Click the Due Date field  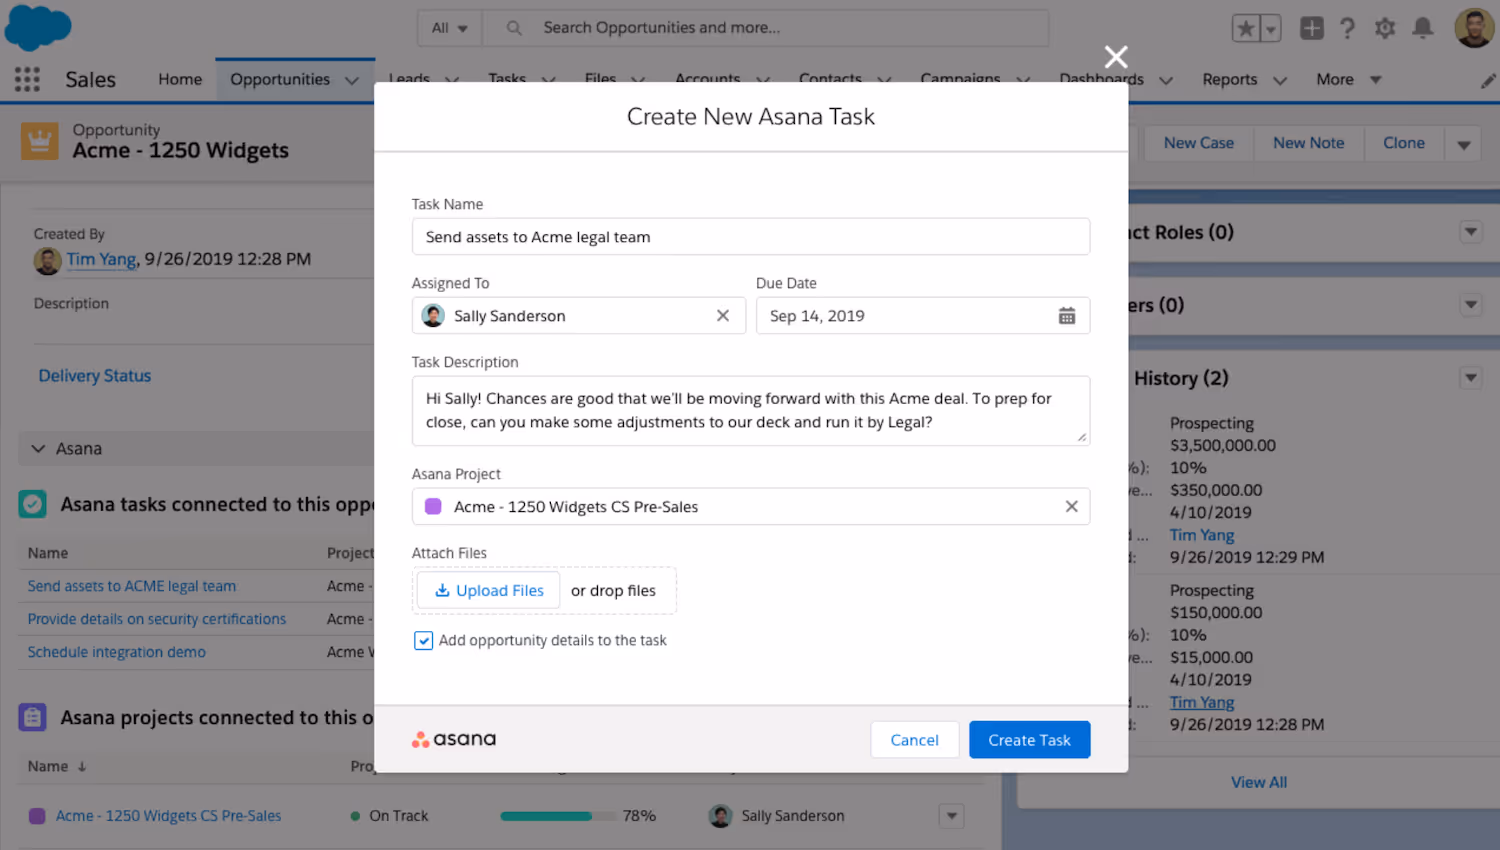923,316
